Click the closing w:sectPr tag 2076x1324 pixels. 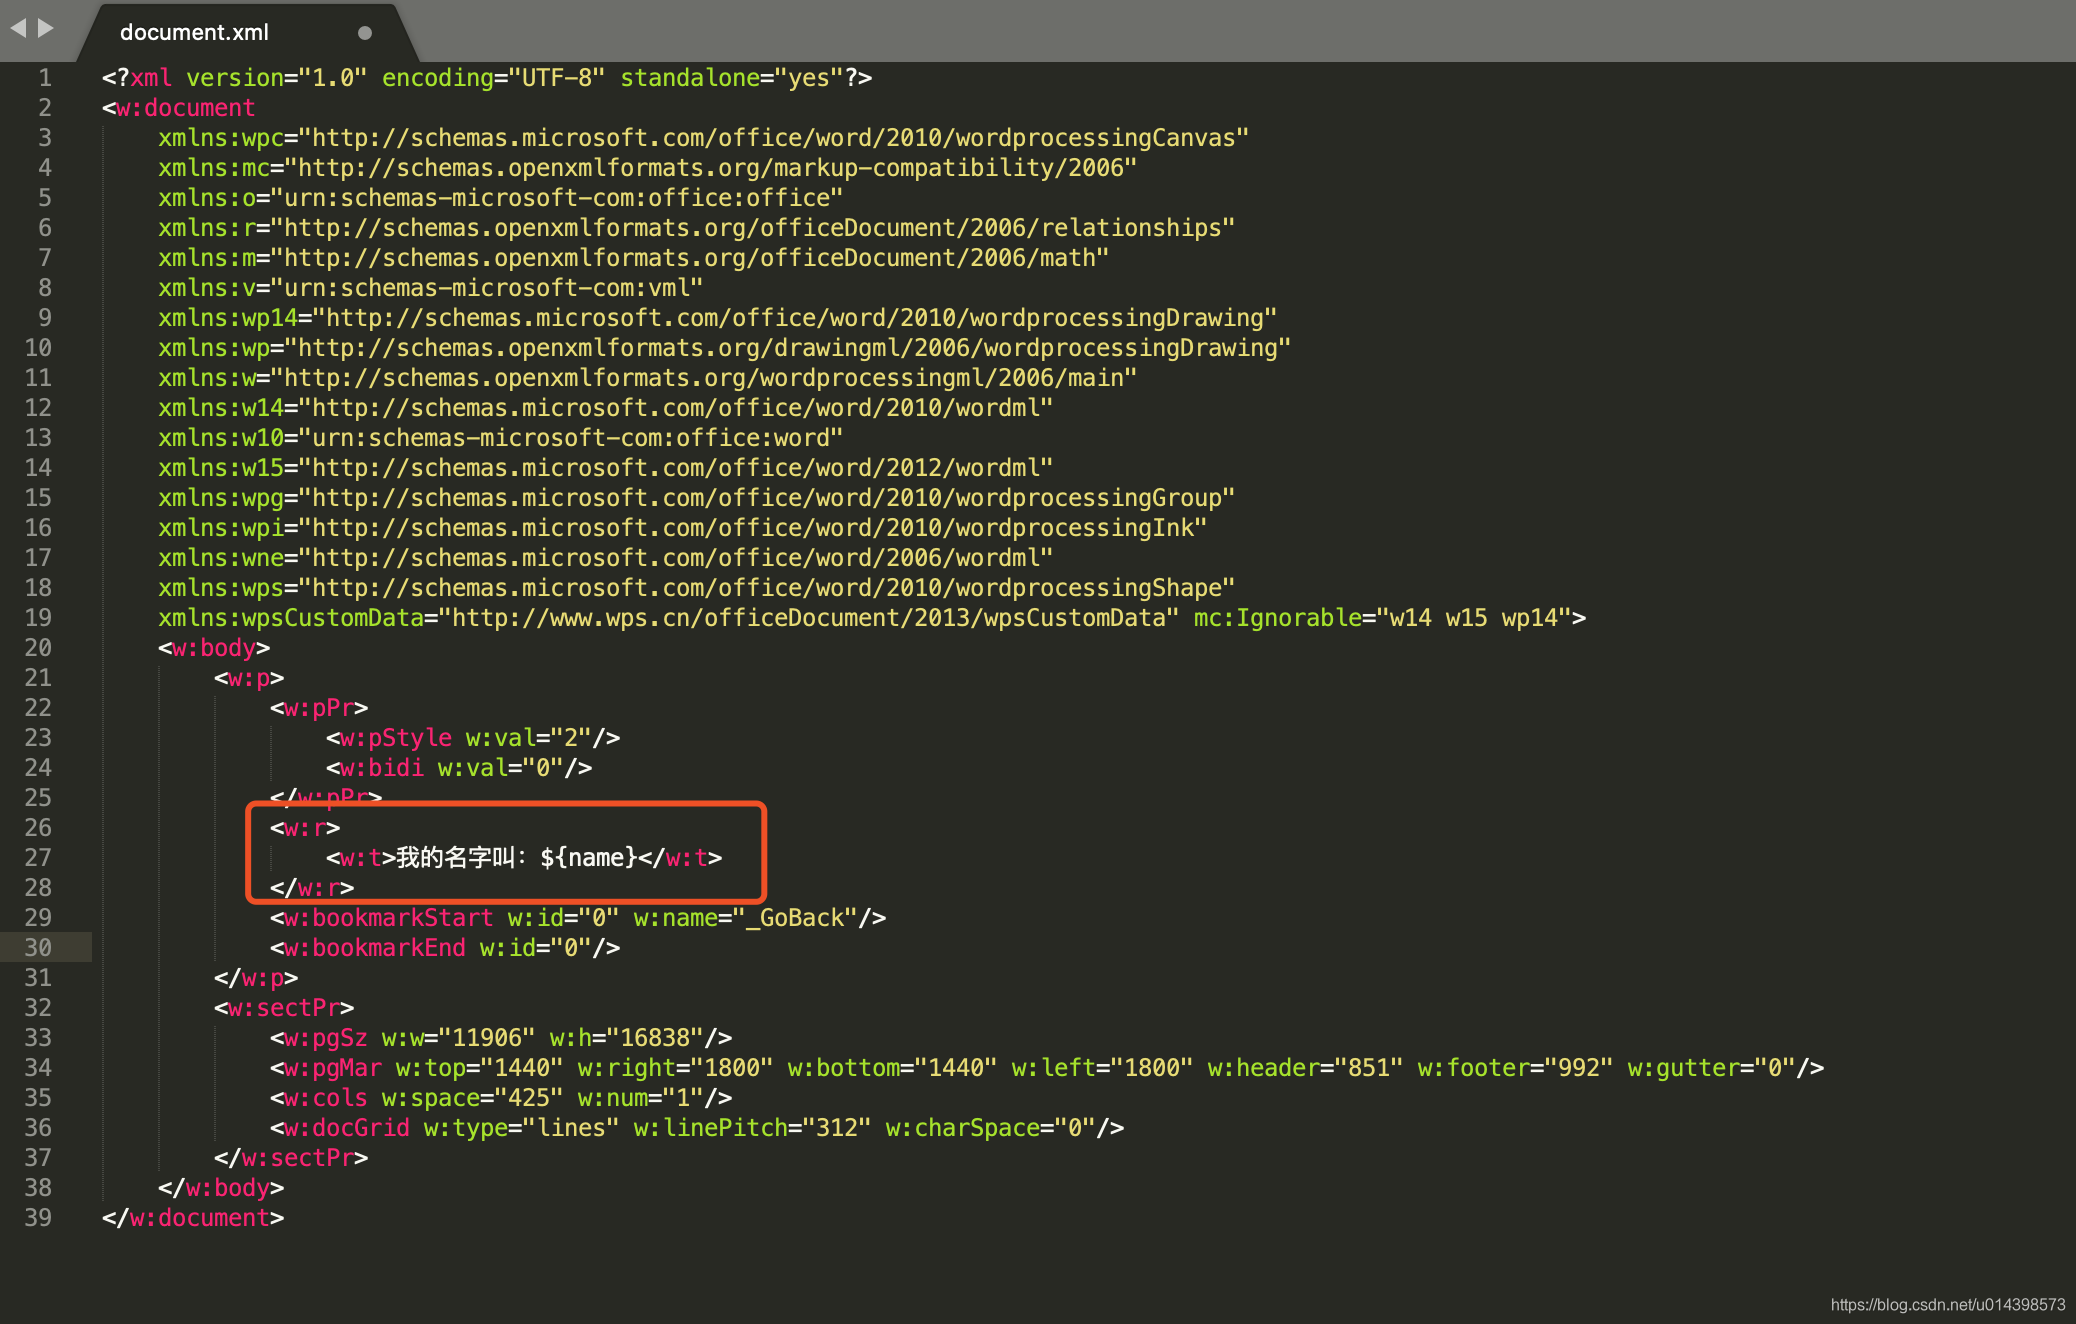[x=291, y=1158]
